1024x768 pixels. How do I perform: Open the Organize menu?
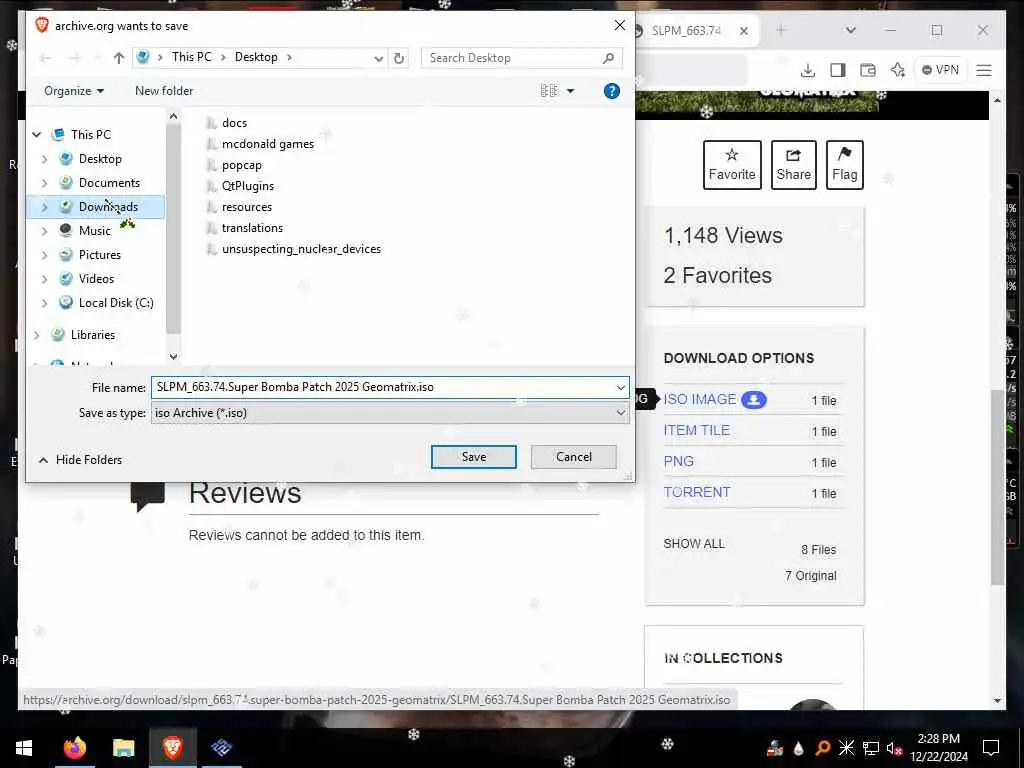[74, 91]
